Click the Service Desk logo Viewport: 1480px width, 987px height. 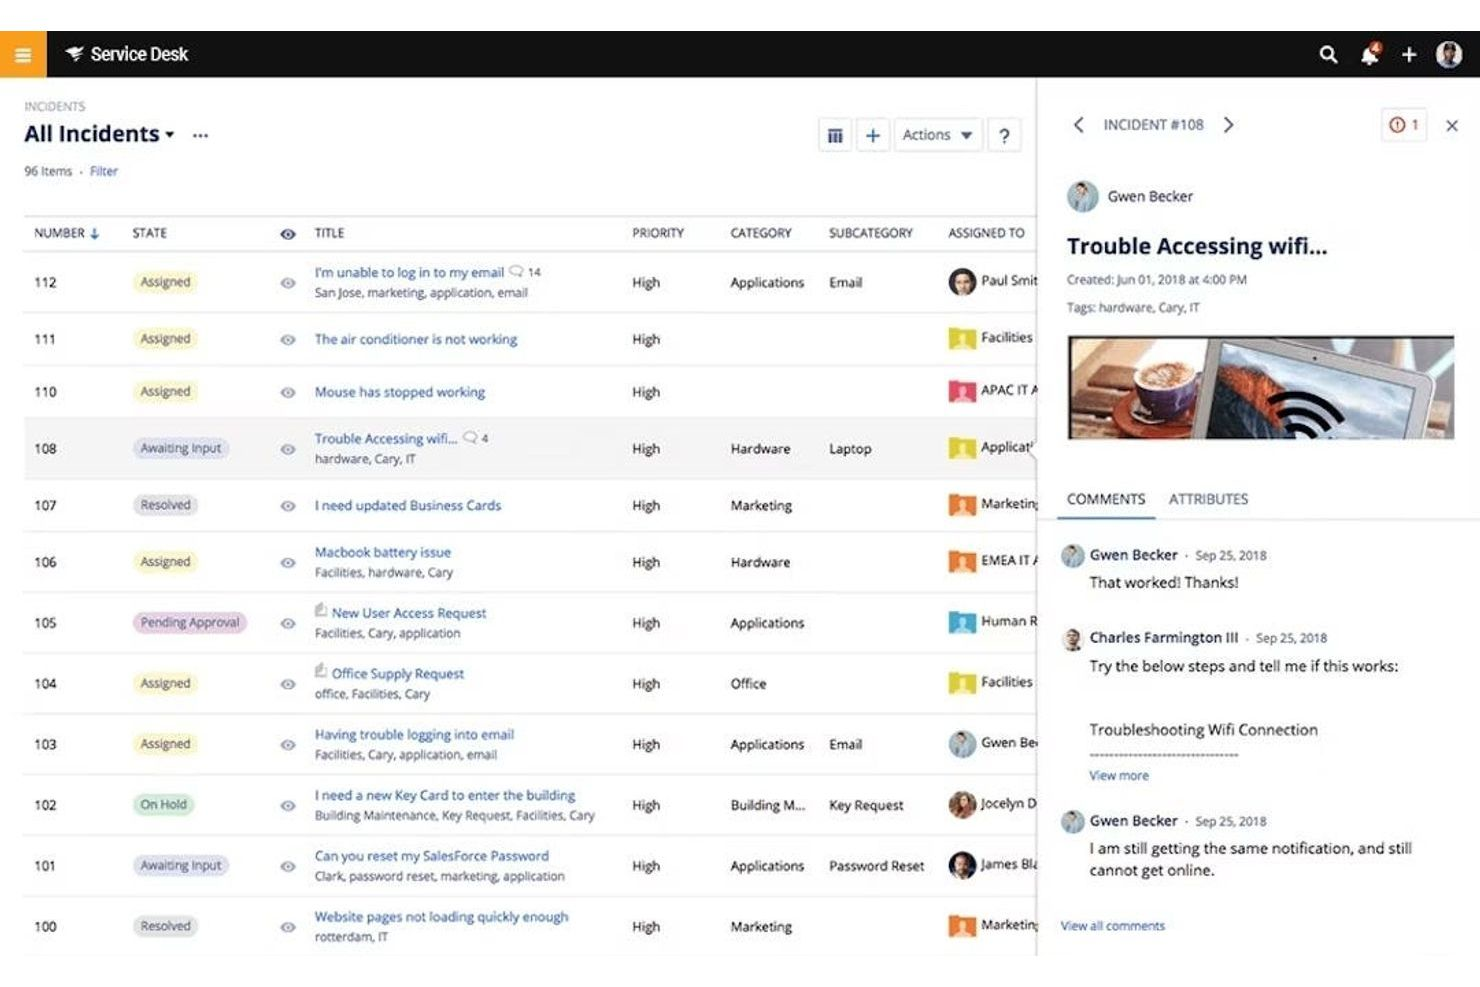(x=127, y=54)
